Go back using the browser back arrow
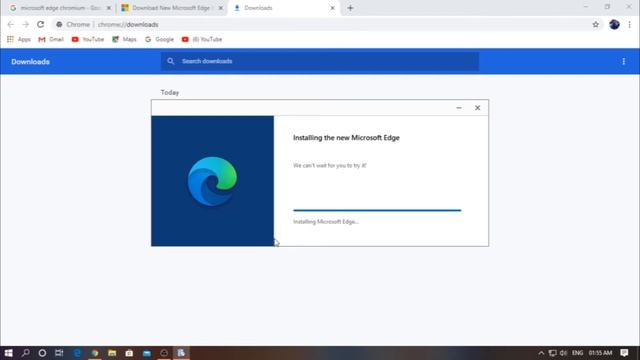640x360 pixels. [11, 24]
